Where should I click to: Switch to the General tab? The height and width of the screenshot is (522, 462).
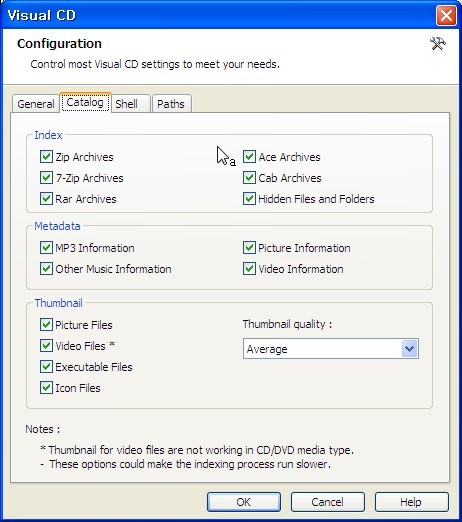tap(36, 104)
